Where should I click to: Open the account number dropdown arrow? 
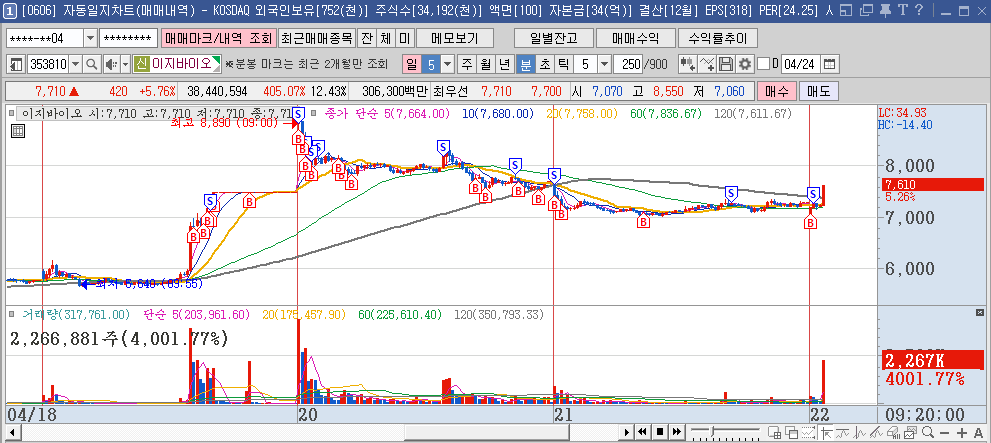tap(91, 39)
